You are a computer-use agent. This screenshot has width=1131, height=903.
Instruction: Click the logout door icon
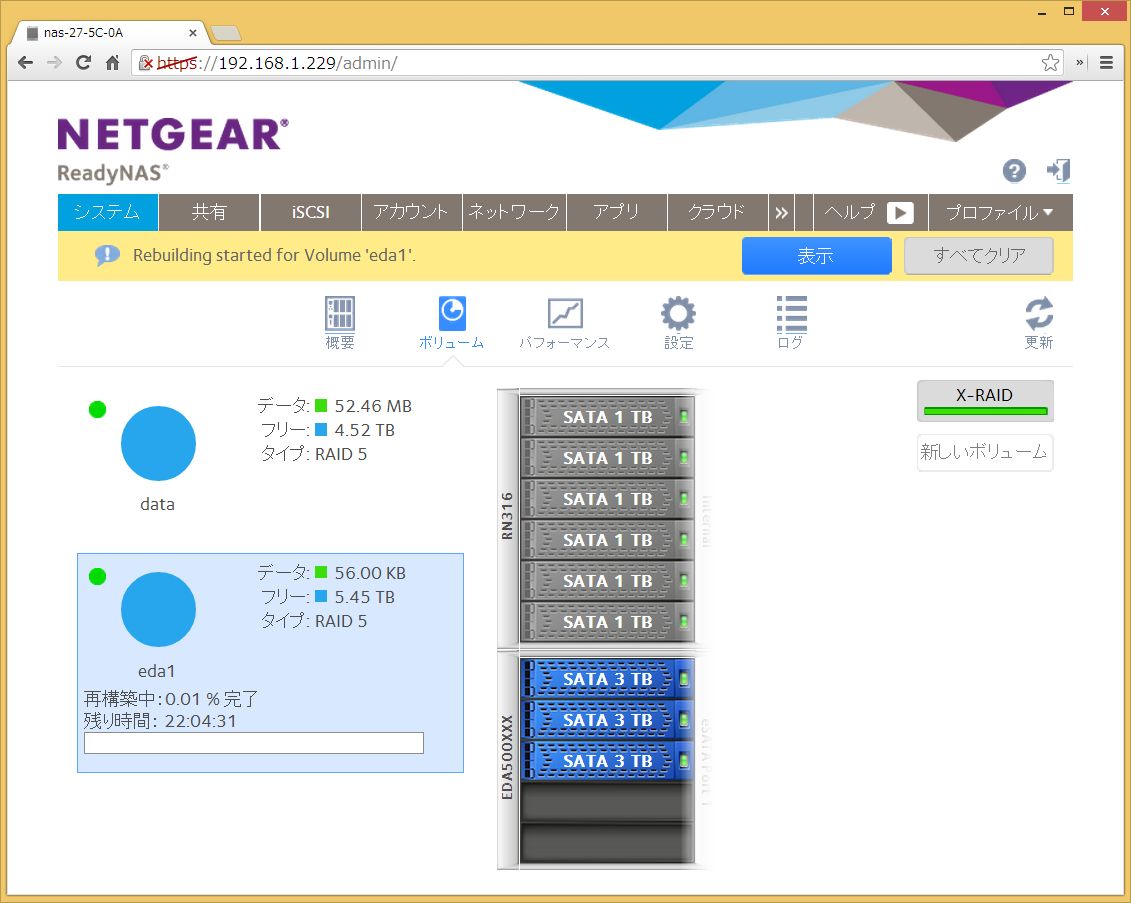(x=1058, y=171)
